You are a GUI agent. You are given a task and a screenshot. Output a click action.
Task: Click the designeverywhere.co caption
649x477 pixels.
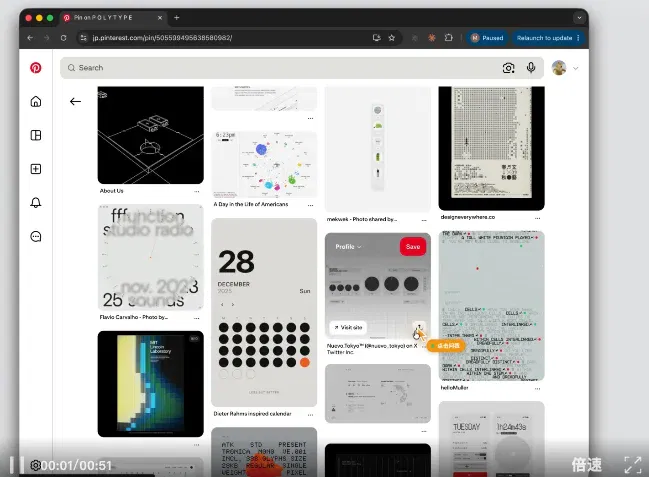click(x=468, y=217)
